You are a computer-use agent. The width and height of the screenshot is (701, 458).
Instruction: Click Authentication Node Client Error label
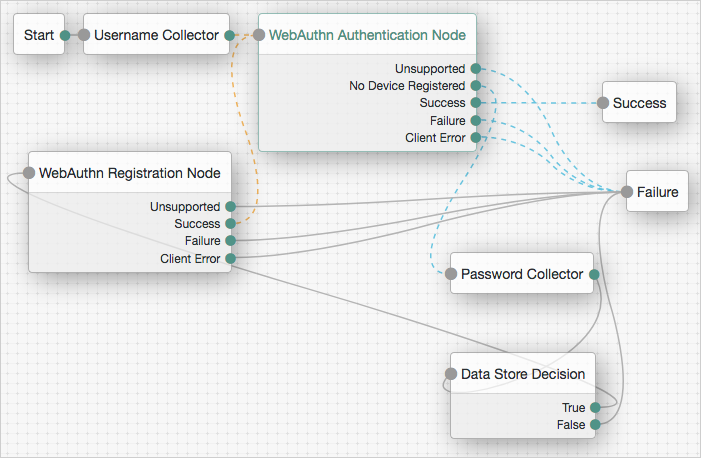point(435,138)
